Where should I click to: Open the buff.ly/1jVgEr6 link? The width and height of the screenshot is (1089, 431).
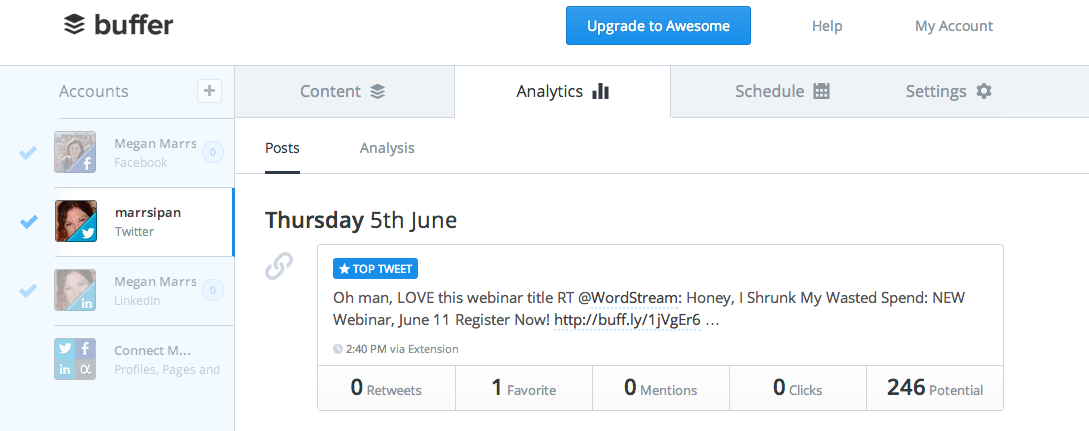(x=626, y=321)
